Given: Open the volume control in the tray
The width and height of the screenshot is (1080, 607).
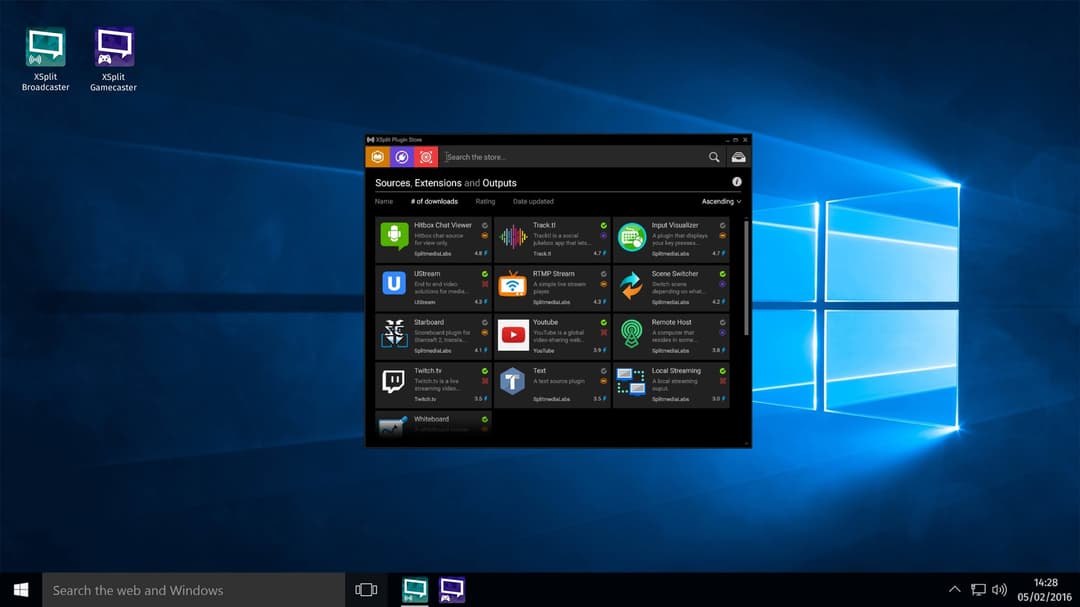Looking at the screenshot, I should [999, 590].
